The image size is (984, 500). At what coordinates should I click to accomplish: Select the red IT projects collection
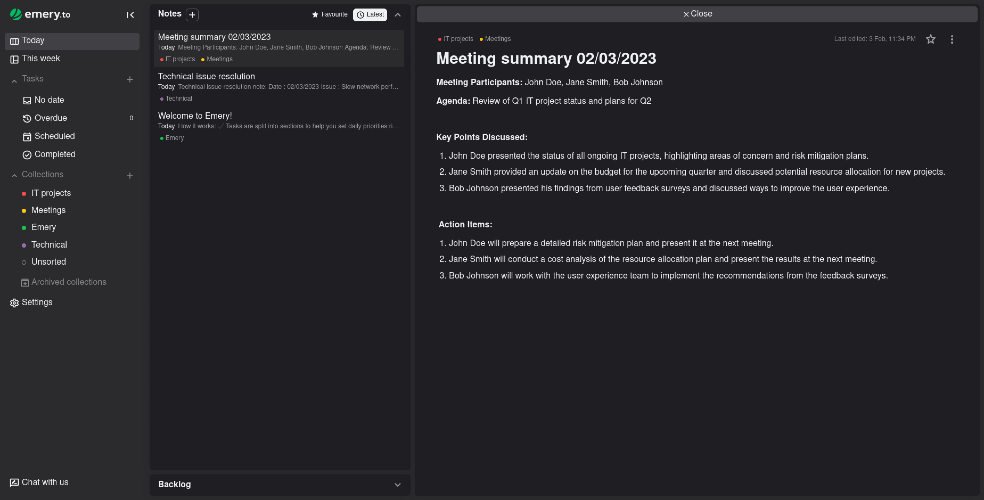(x=50, y=193)
